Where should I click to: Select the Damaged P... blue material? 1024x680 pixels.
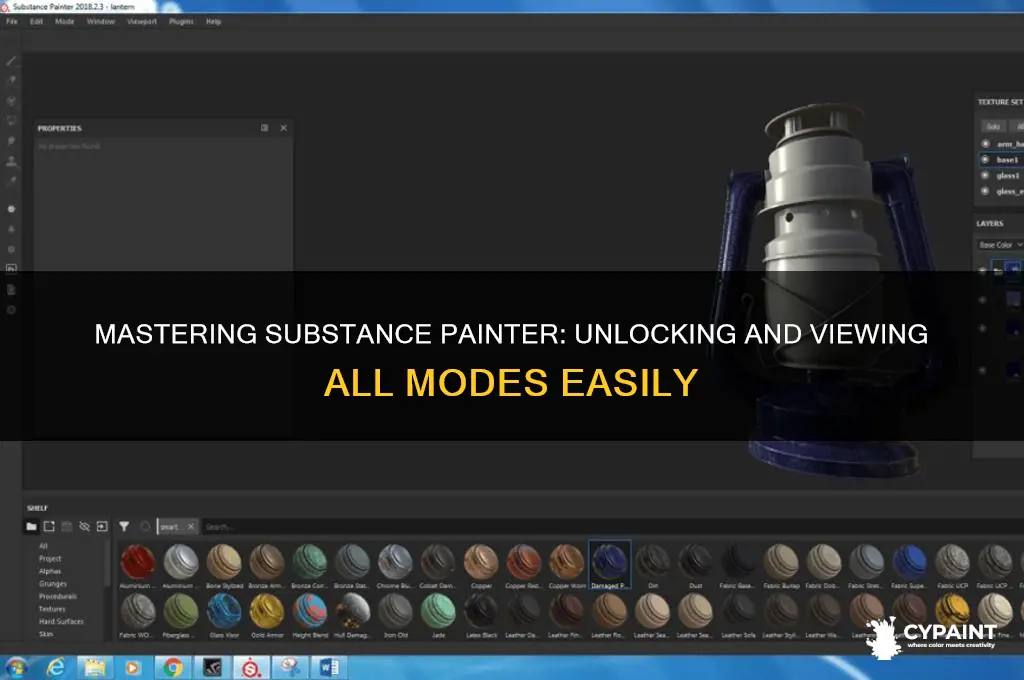click(x=610, y=566)
